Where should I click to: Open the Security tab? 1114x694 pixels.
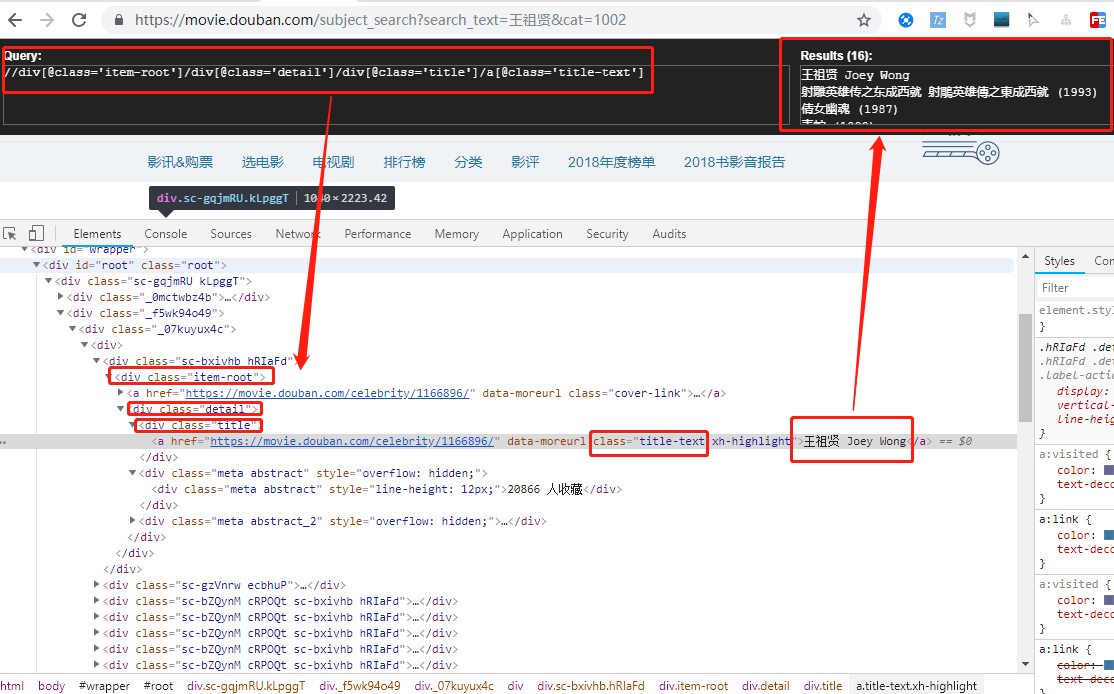click(607, 234)
